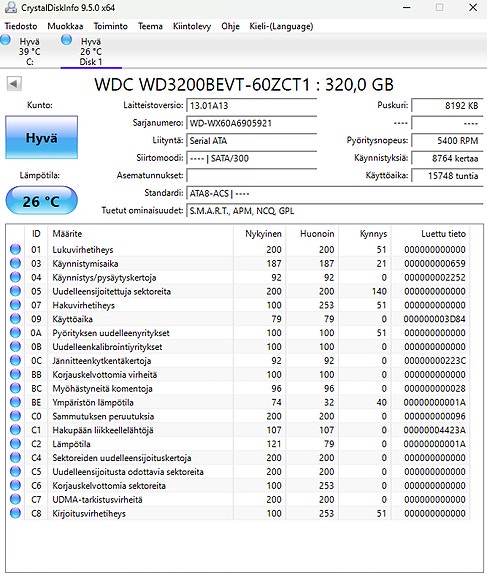Click status dot for Uudelleenkalibrointiyritykset row
This screenshot has height=575, width=487.
pos(15,347)
